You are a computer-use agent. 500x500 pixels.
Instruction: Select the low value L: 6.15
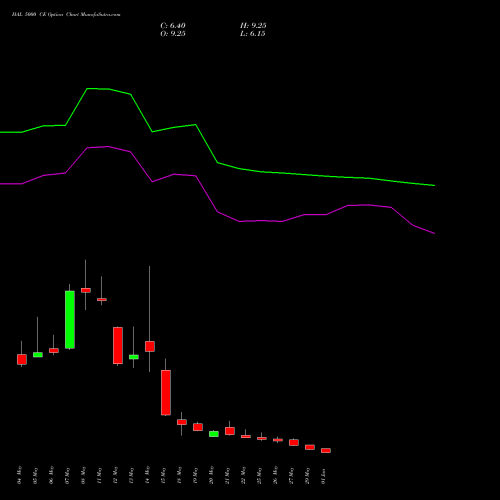[x=253, y=34]
